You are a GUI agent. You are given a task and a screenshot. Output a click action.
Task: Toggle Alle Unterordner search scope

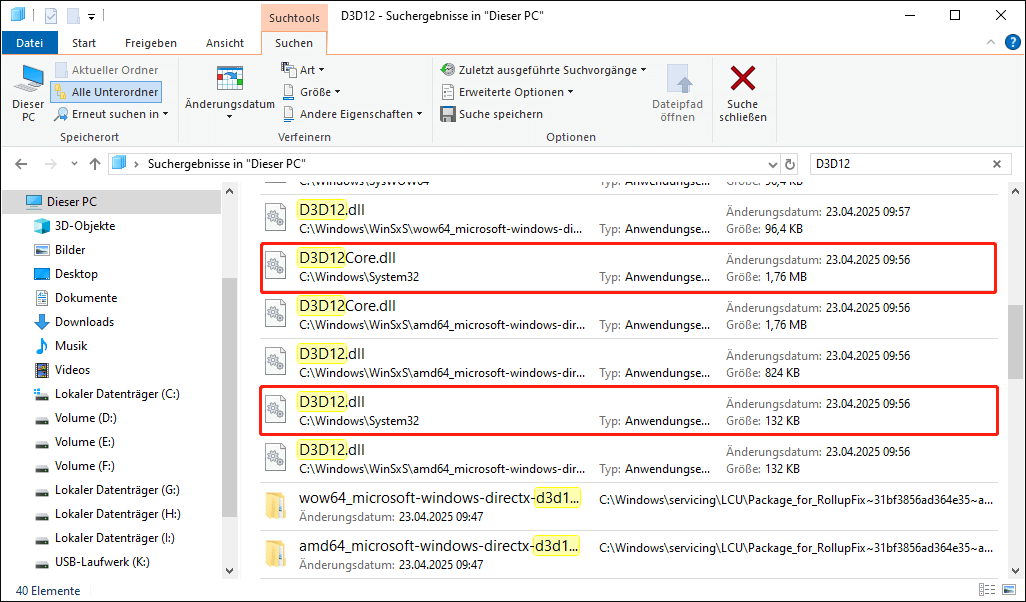tap(106, 92)
